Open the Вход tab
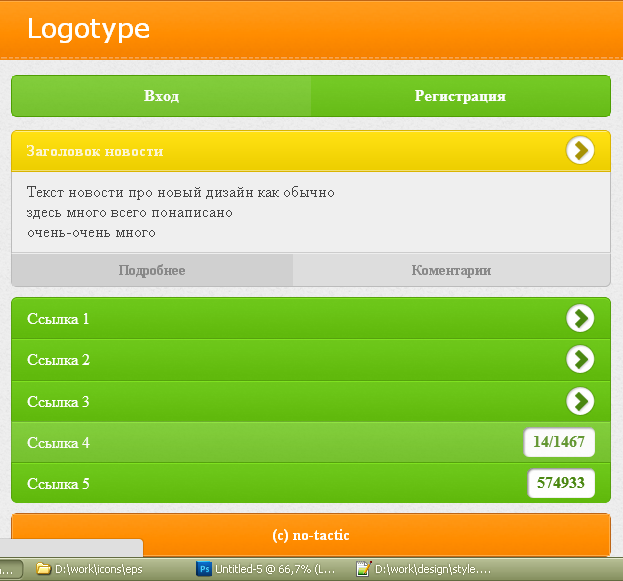Viewport: 623px width, 581px height. click(x=161, y=96)
